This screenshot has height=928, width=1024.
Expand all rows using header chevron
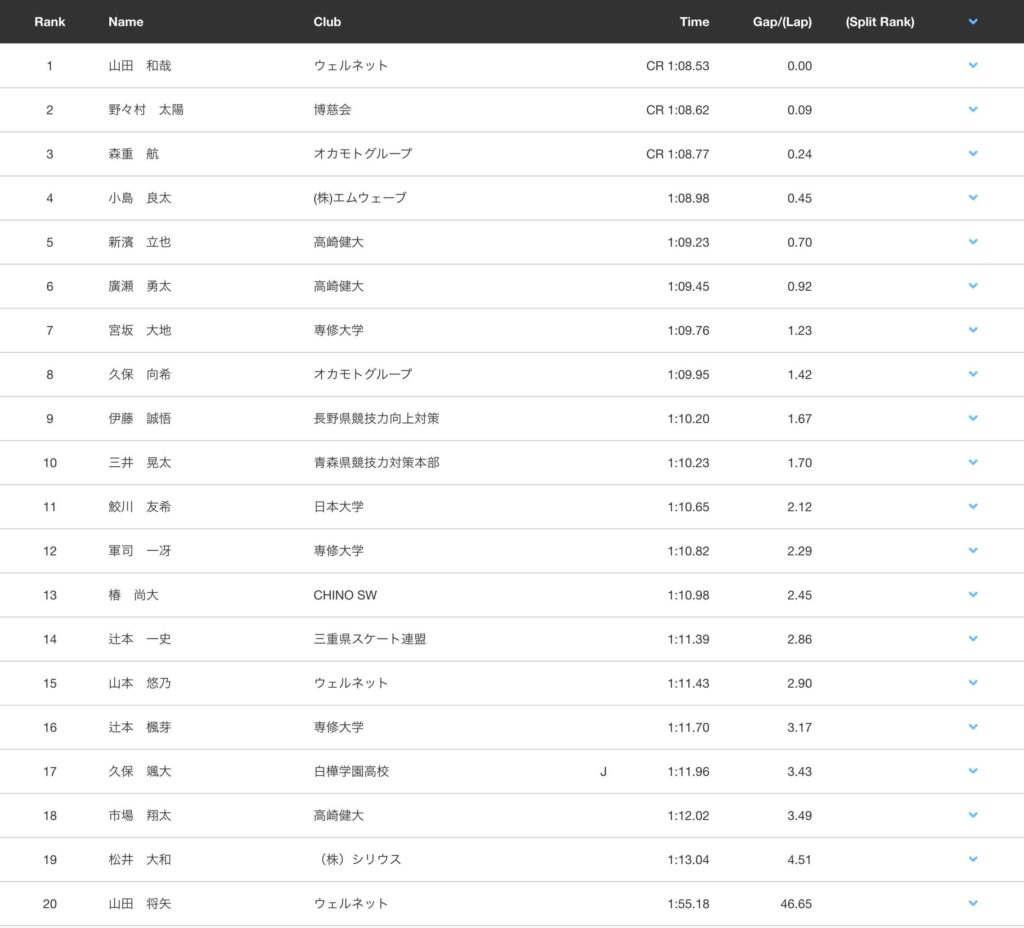point(973,21)
